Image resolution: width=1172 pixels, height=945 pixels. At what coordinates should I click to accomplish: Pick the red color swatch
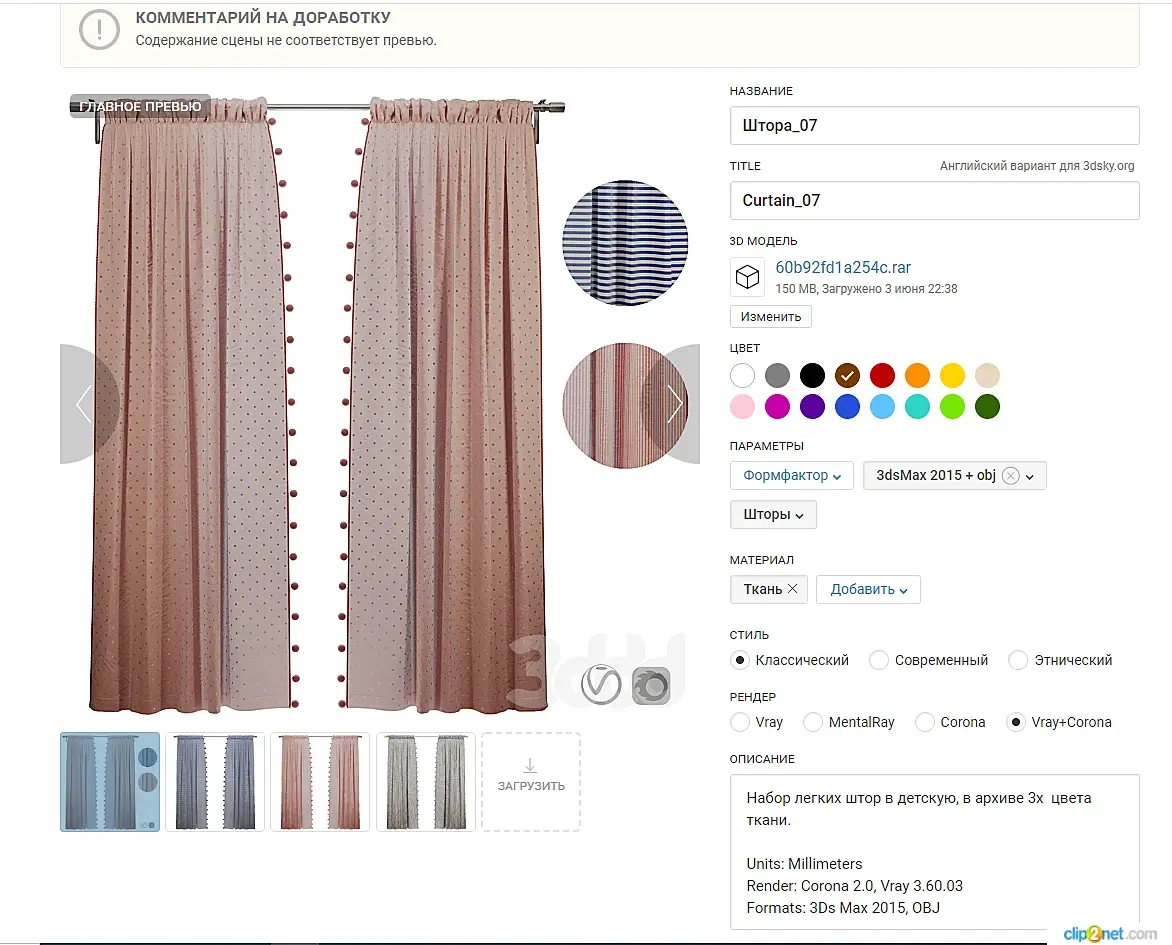[x=882, y=375]
